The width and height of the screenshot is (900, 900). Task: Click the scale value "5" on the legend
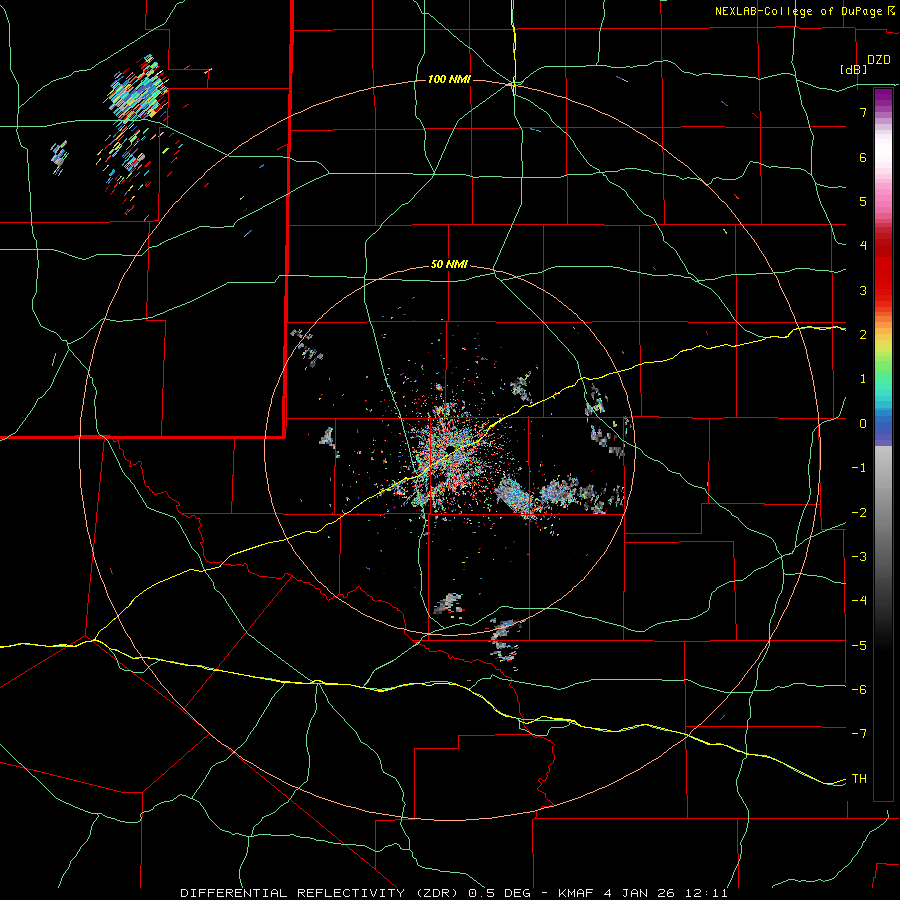[x=863, y=201]
